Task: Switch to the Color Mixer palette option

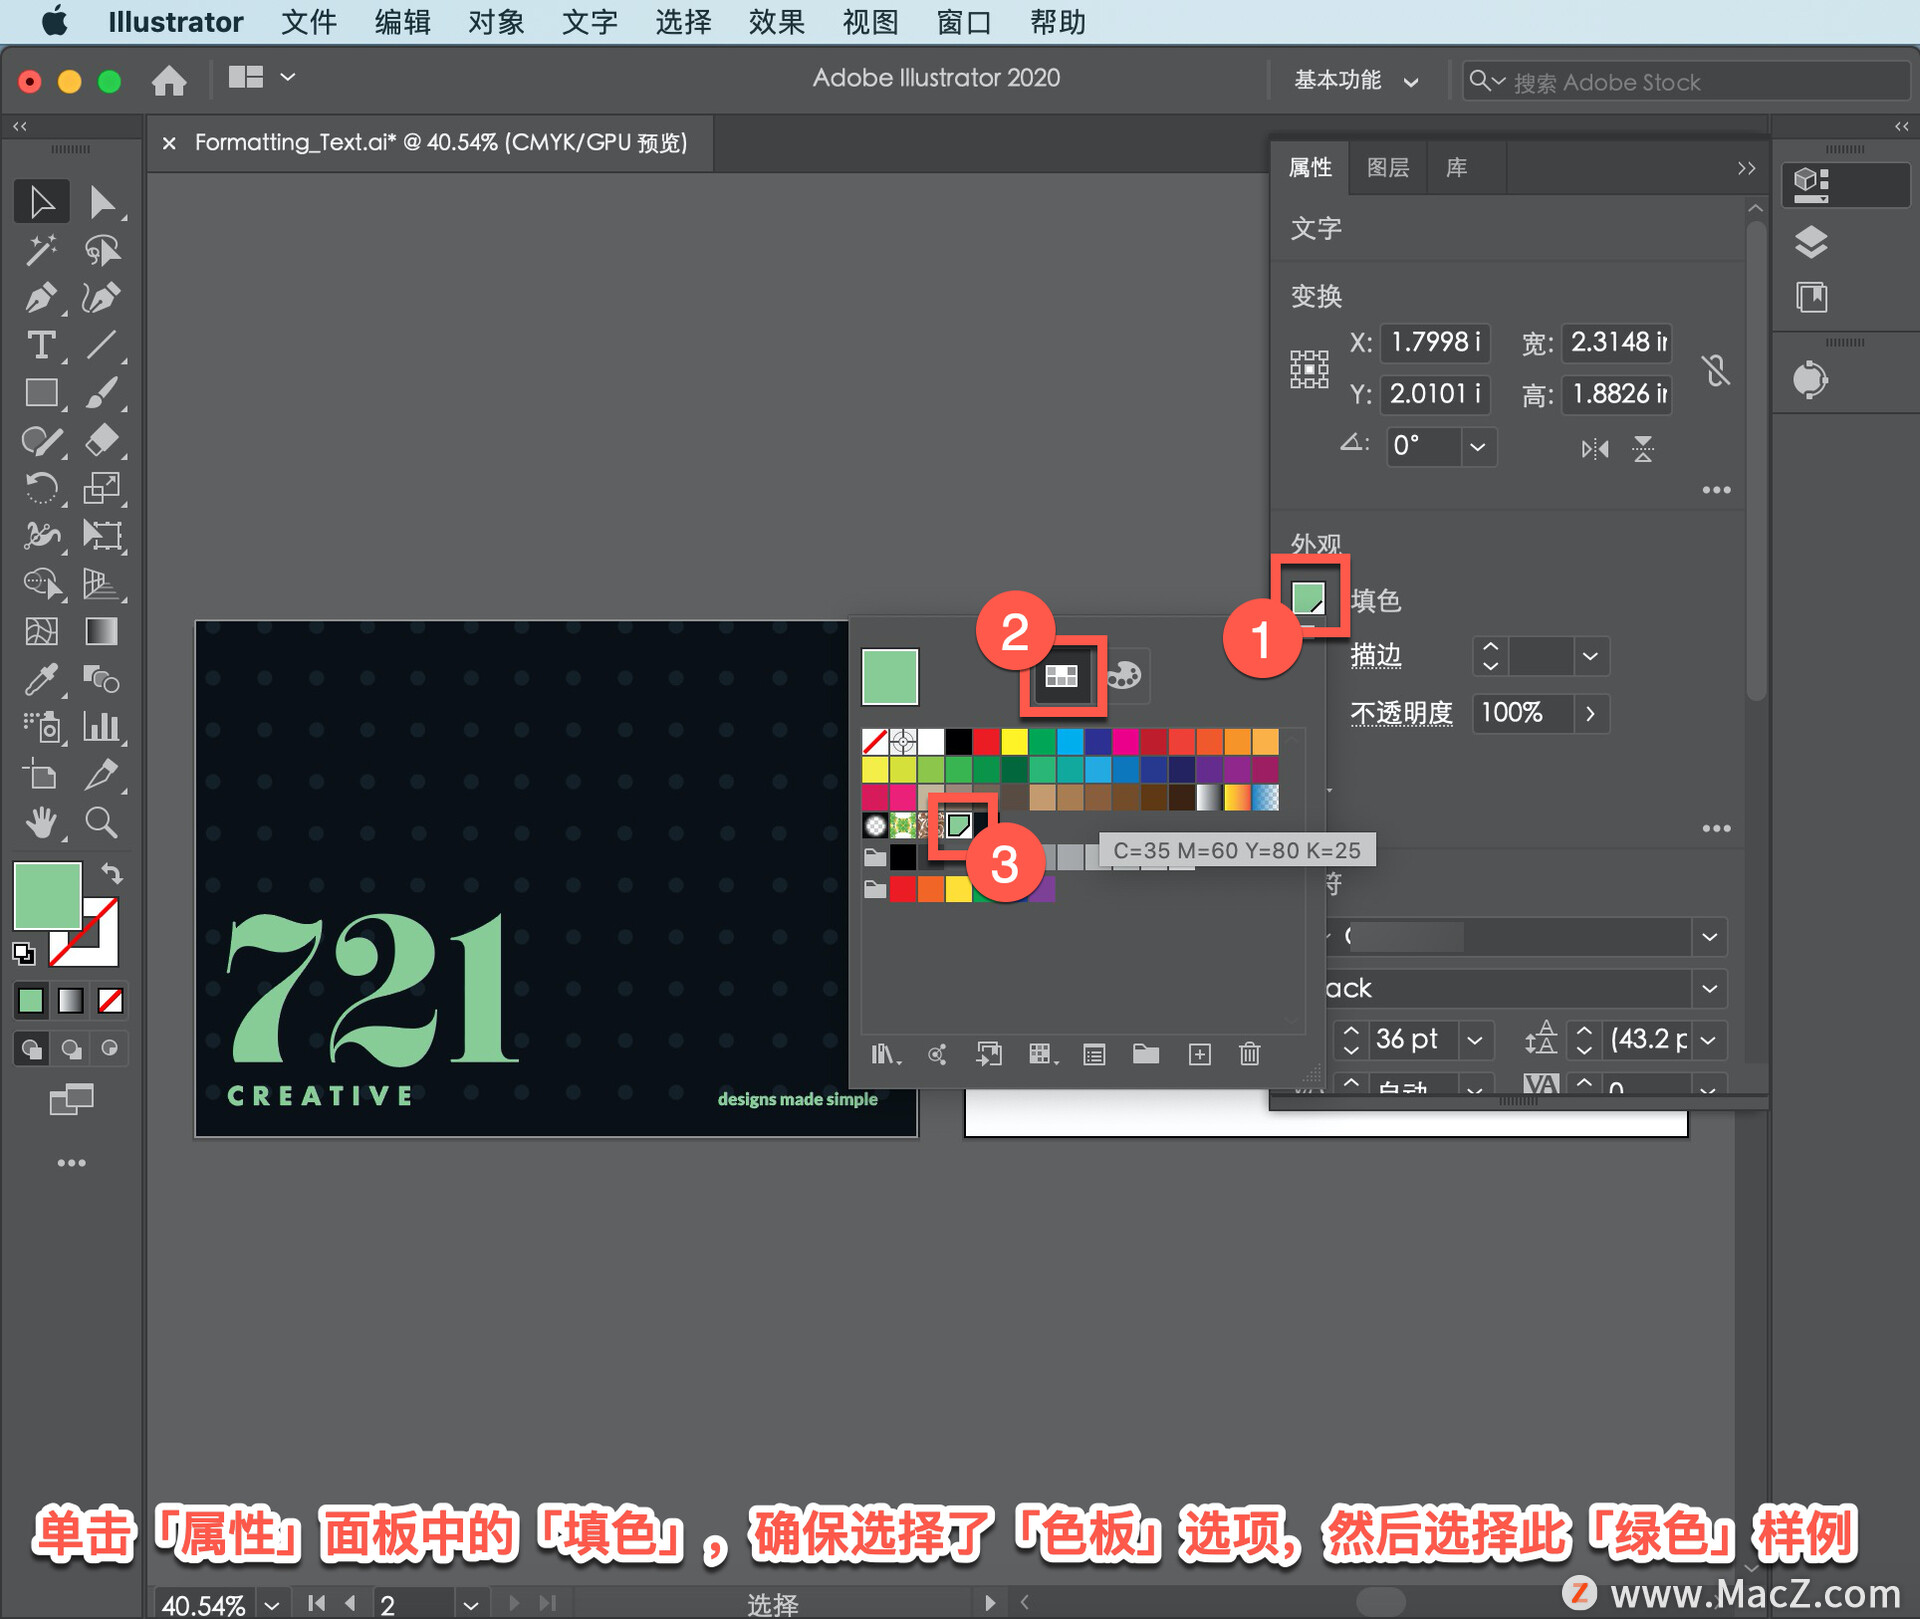Action: (1124, 675)
